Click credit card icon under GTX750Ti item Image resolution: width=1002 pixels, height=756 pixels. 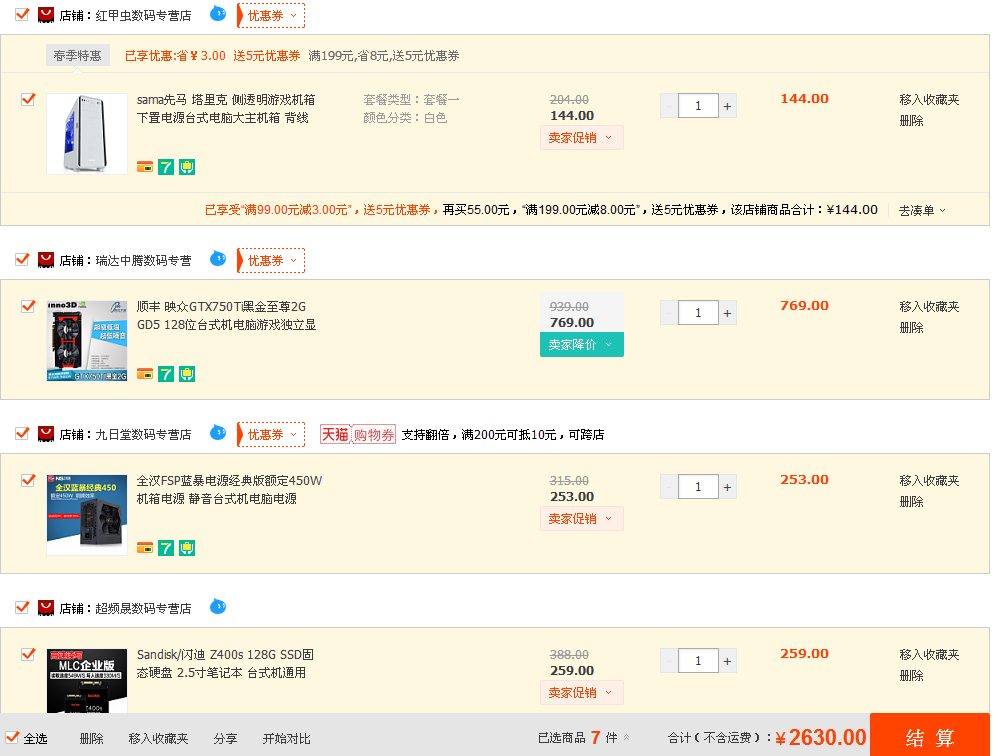(x=145, y=374)
